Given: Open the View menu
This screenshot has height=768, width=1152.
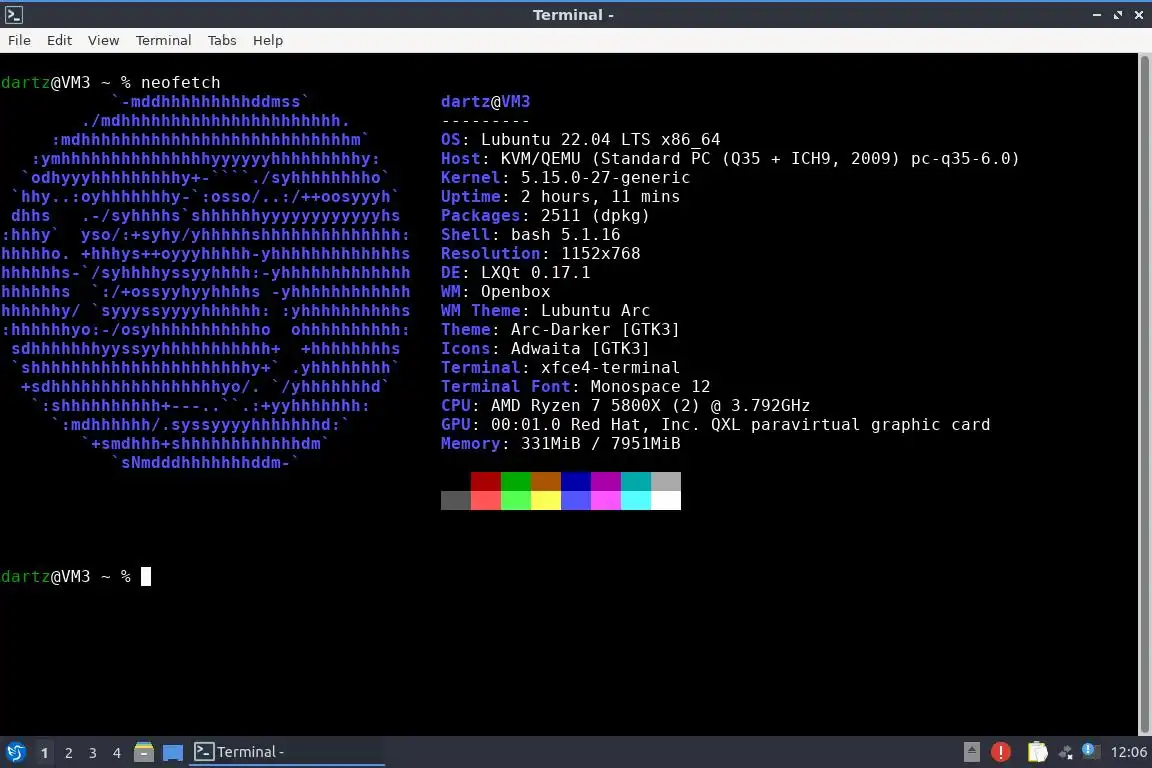Looking at the screenshot, I should tap(104, 40).
